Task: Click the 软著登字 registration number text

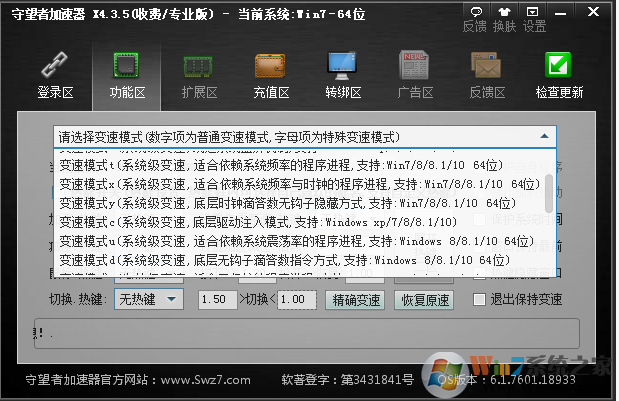Action: coord(347,380)
